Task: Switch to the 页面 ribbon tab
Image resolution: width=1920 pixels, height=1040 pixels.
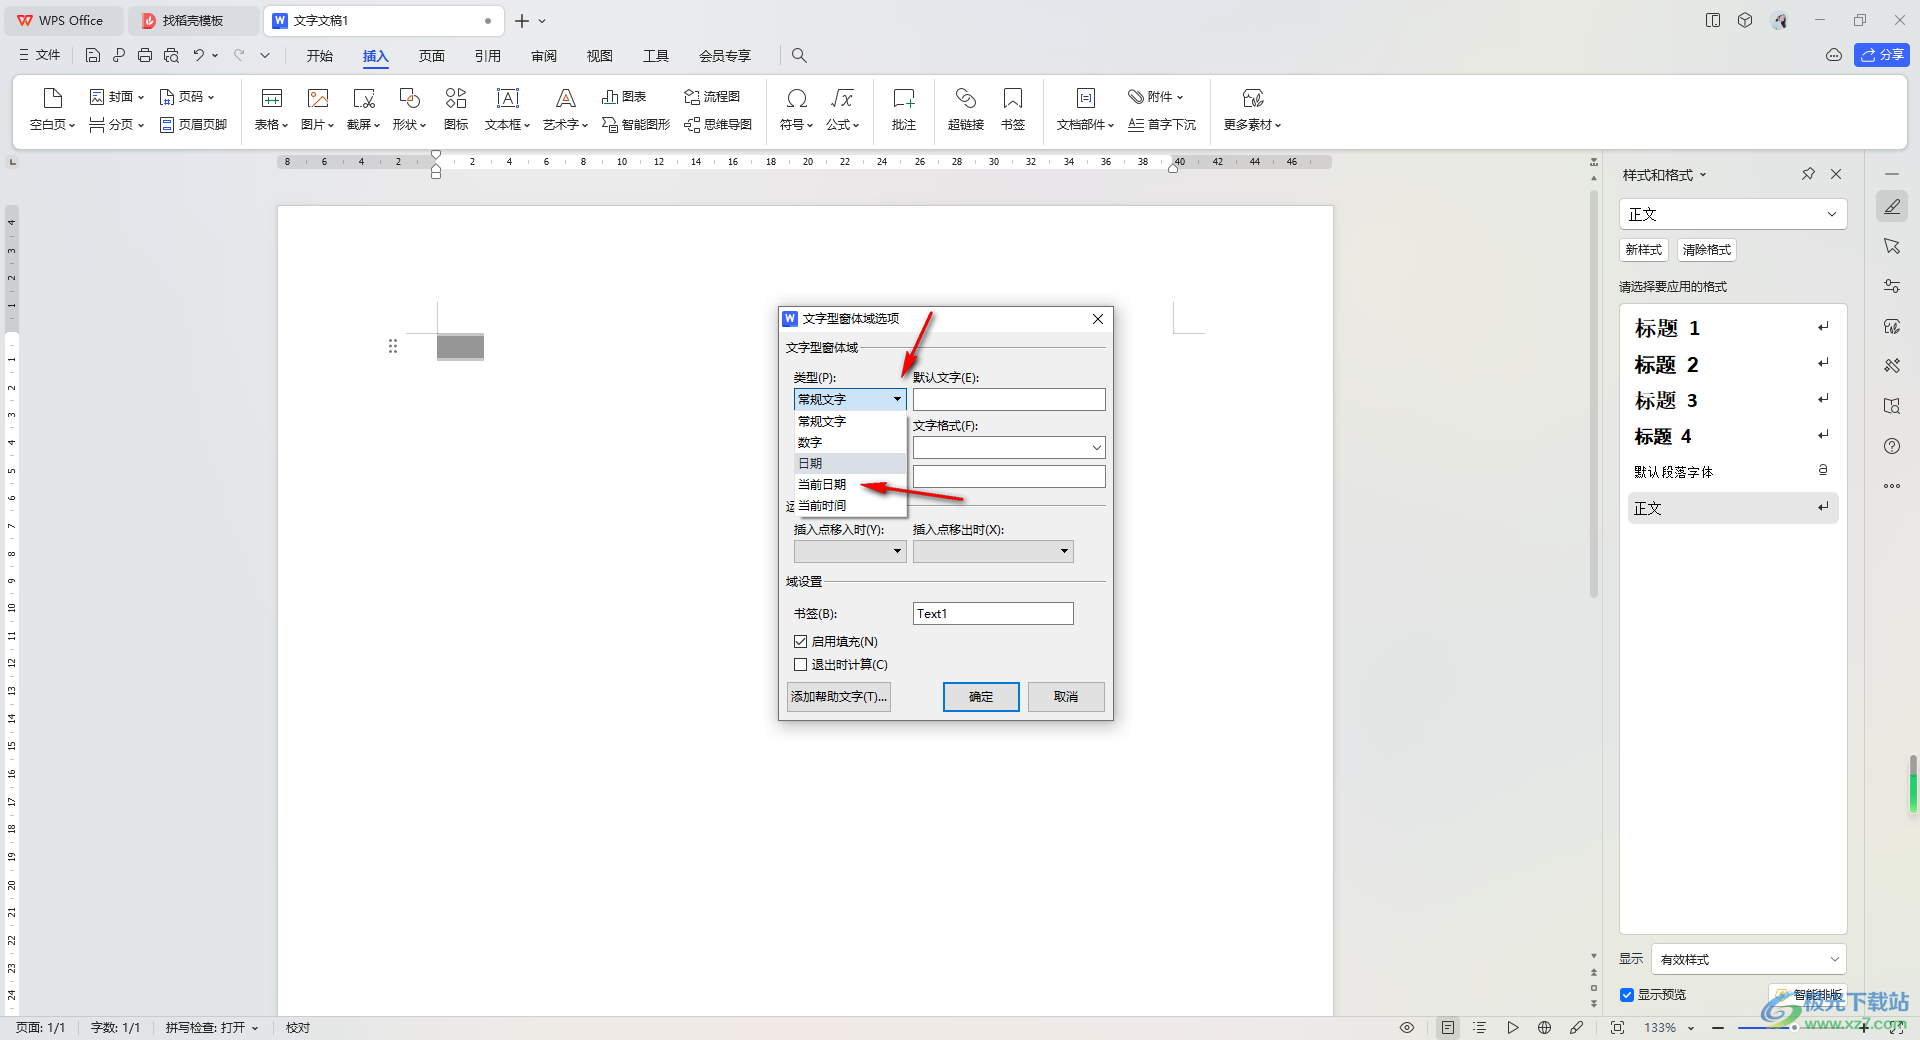Action: click(x=432, y=56)
